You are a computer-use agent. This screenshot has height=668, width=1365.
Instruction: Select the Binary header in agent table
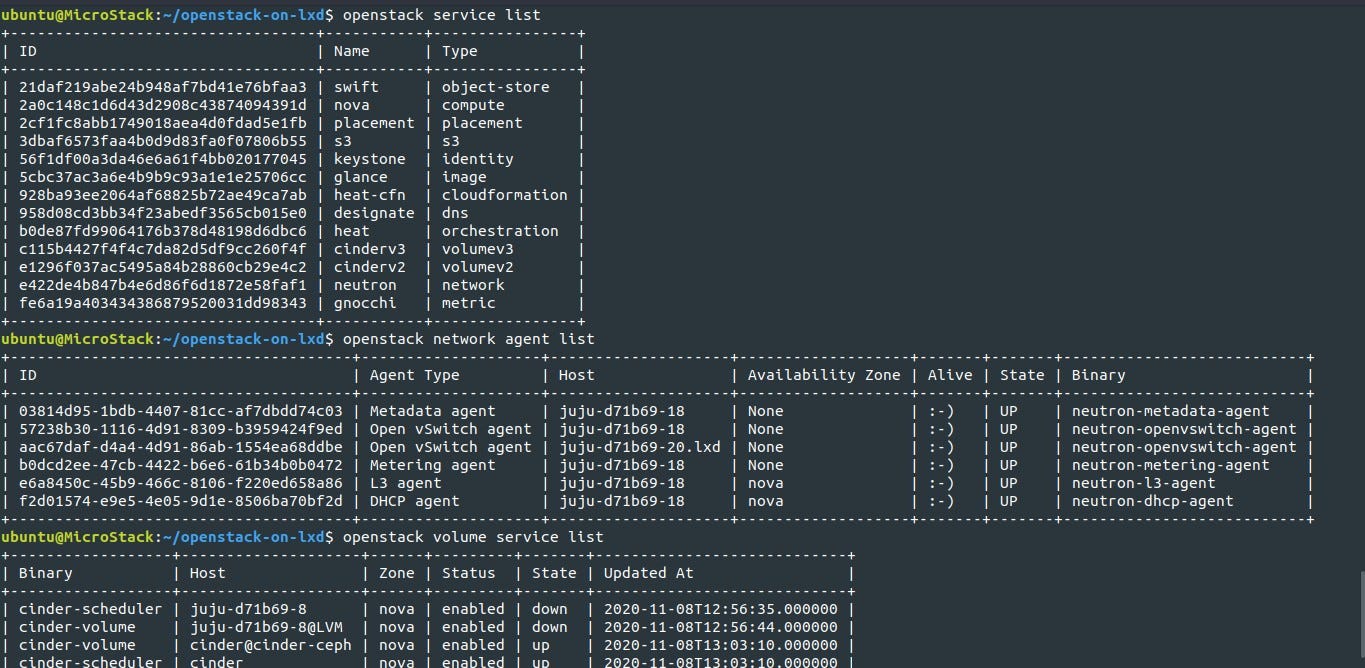(x=1098, y=375)
